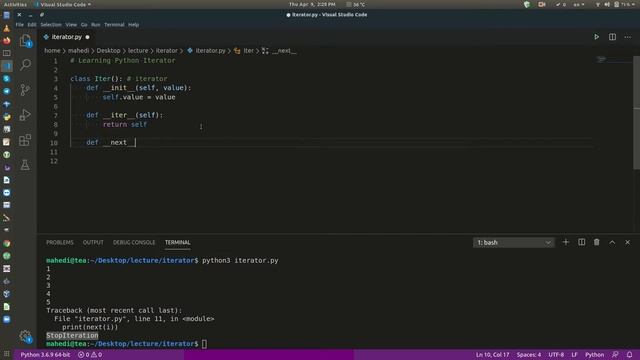Screen dimensions: 640x360
Task: Click breadcrumb method '__next__'
Action: click(284, 51)
